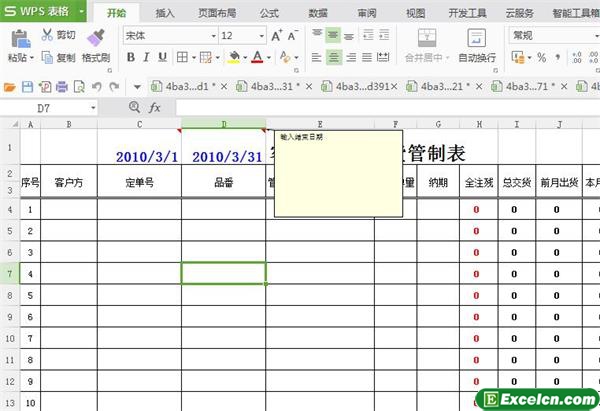Open the fill color dropdown arrow
Image resolution: width=600 pixels, height=411 pixels.
(x=245, y=58)
